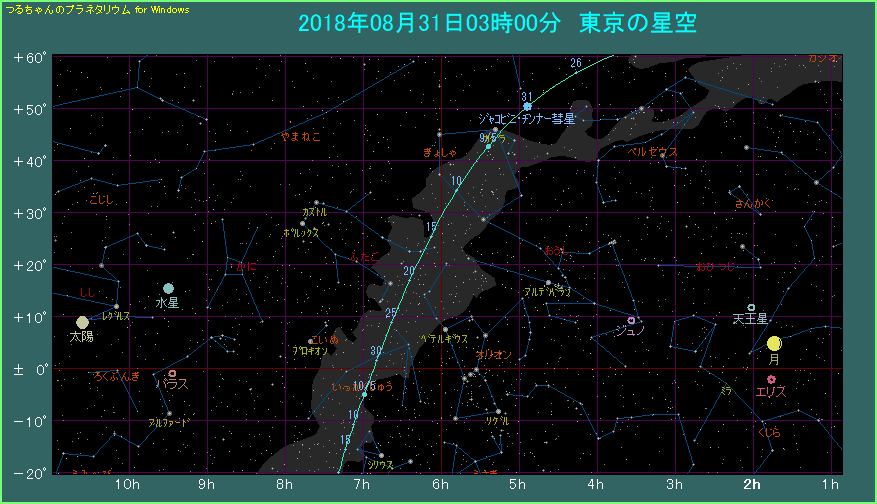Screen dimensions: 877x504
Task: Select the Uranus (天王星) marker
Action: pyautogui.click(x=751, y=307)
